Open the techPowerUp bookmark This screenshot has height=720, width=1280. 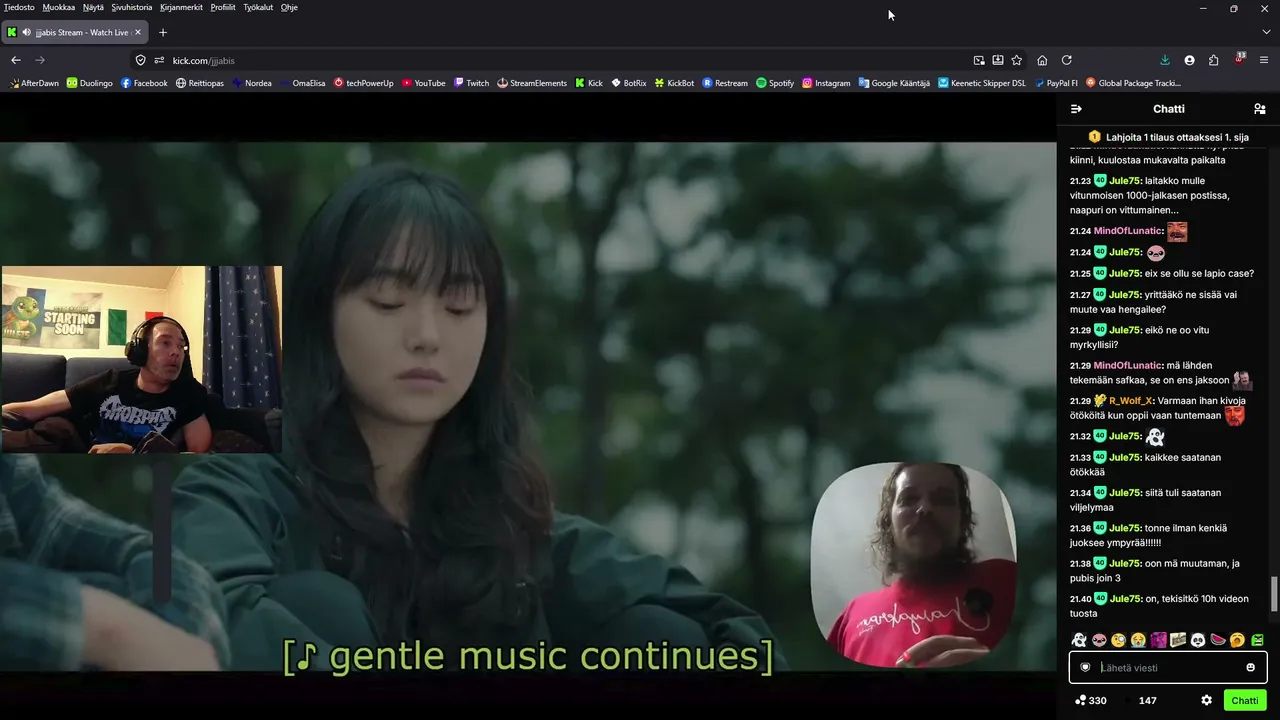(363, 83)
